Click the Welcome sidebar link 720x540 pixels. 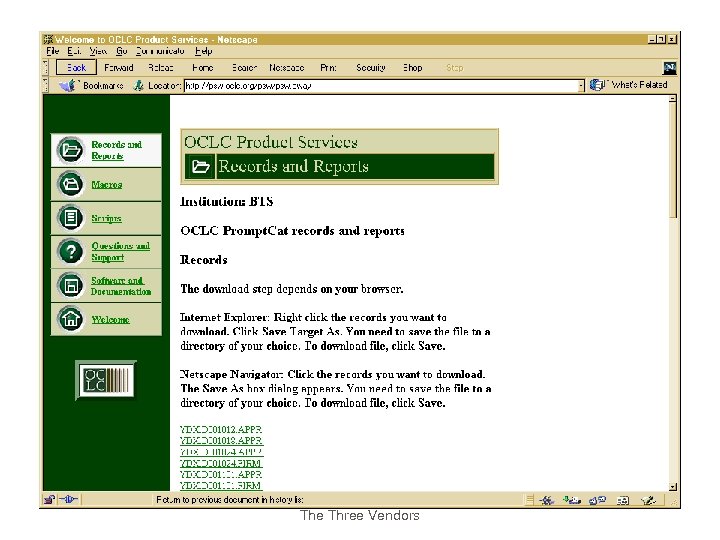point(110,319)
